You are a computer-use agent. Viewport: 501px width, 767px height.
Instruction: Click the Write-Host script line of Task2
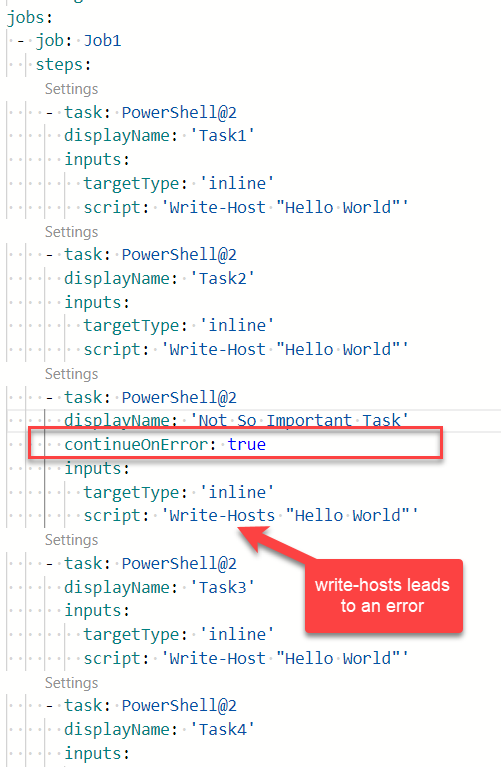[x=246, y=349]
